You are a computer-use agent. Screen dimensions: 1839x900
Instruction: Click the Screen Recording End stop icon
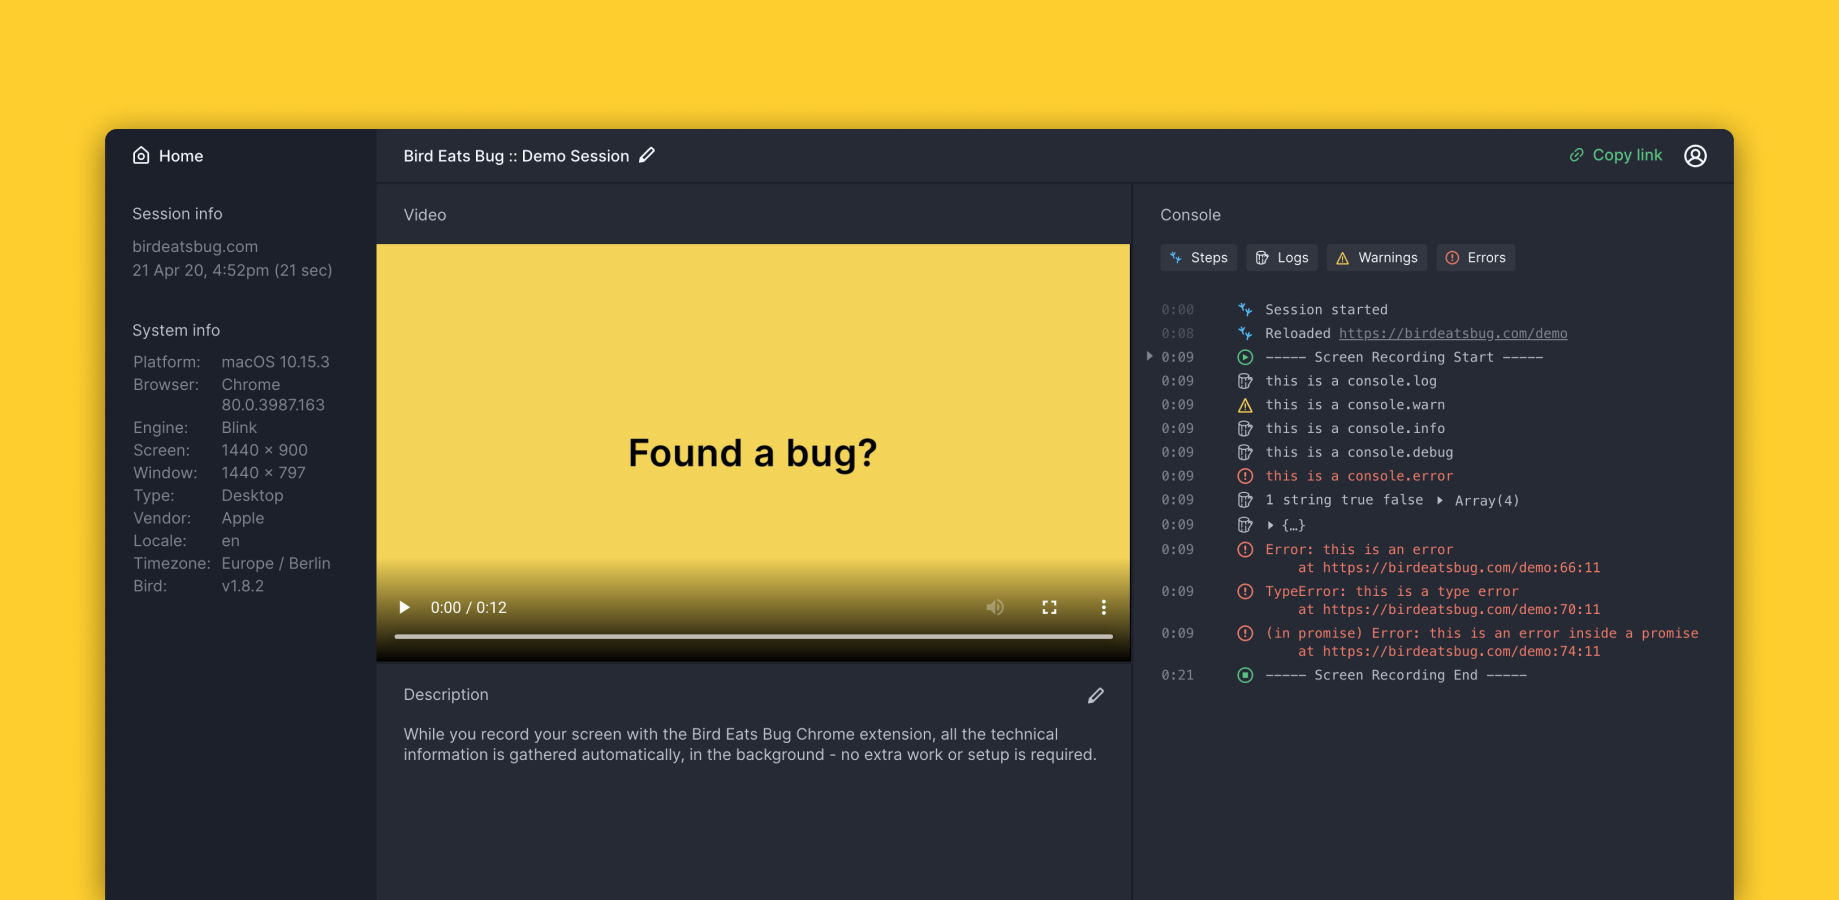pyautogui.click(x=1245, y=675)
